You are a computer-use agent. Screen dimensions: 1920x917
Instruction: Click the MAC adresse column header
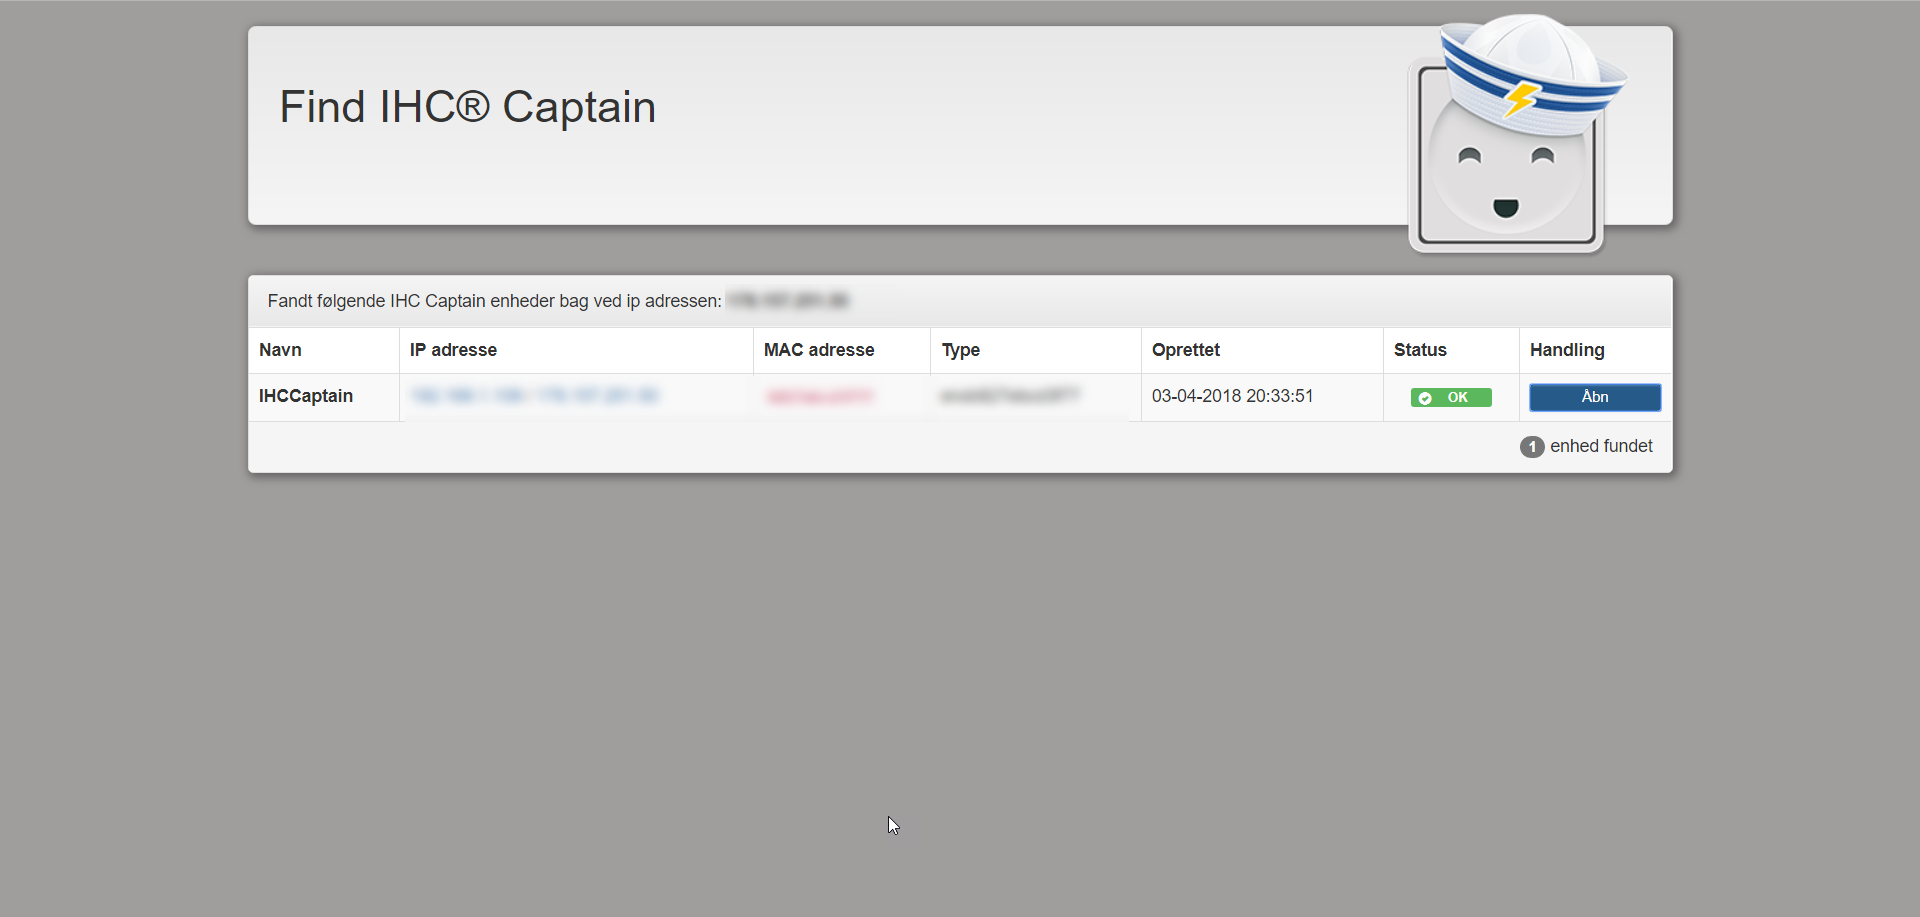click(819, 350)
